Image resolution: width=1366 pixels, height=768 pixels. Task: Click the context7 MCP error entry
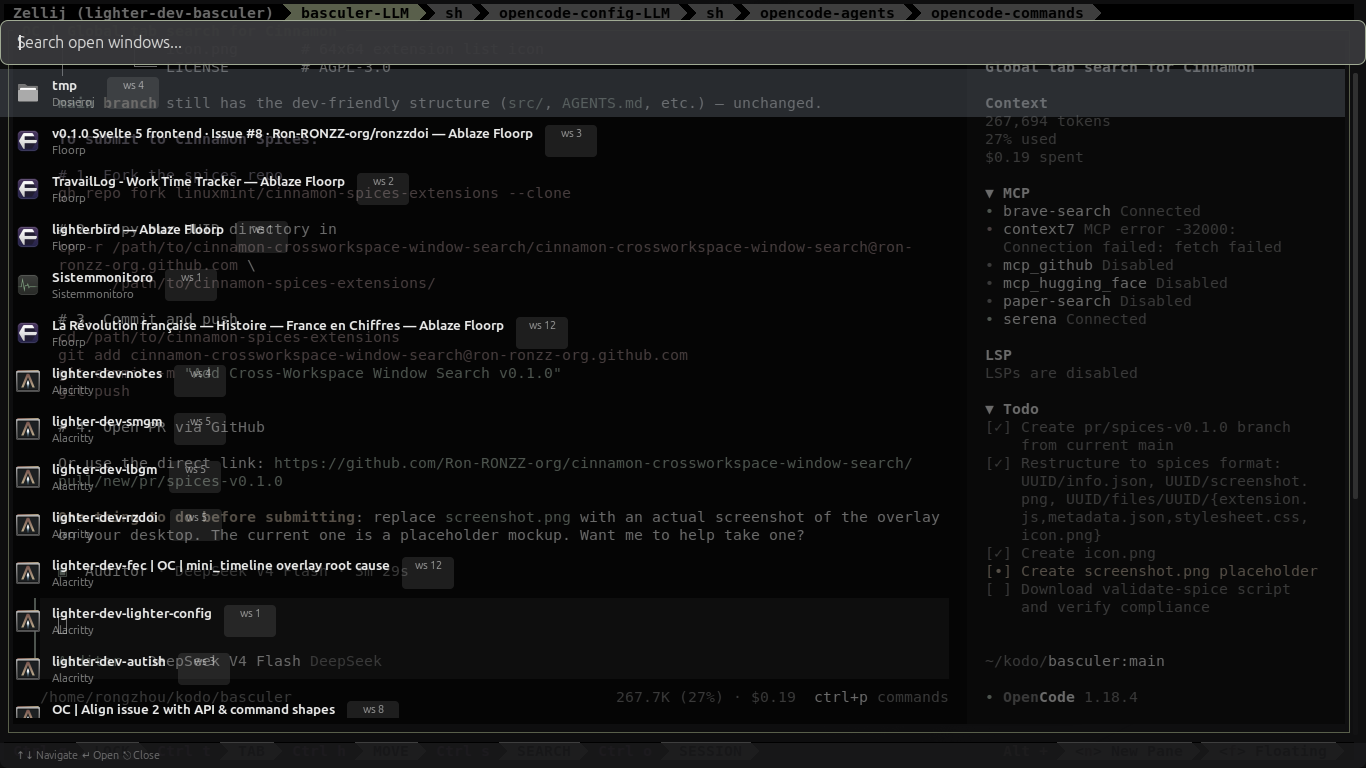click(x=1133, y=238)
